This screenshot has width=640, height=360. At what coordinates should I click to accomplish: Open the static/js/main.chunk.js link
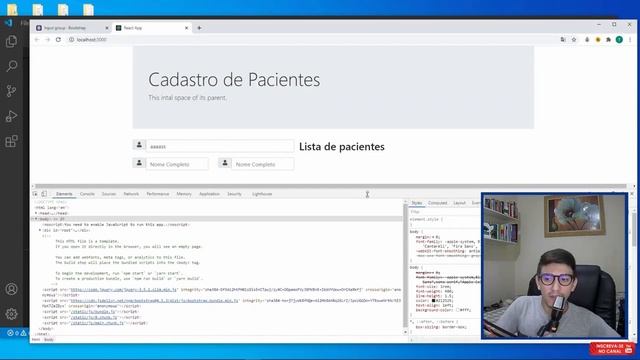(x=97, y=323)
